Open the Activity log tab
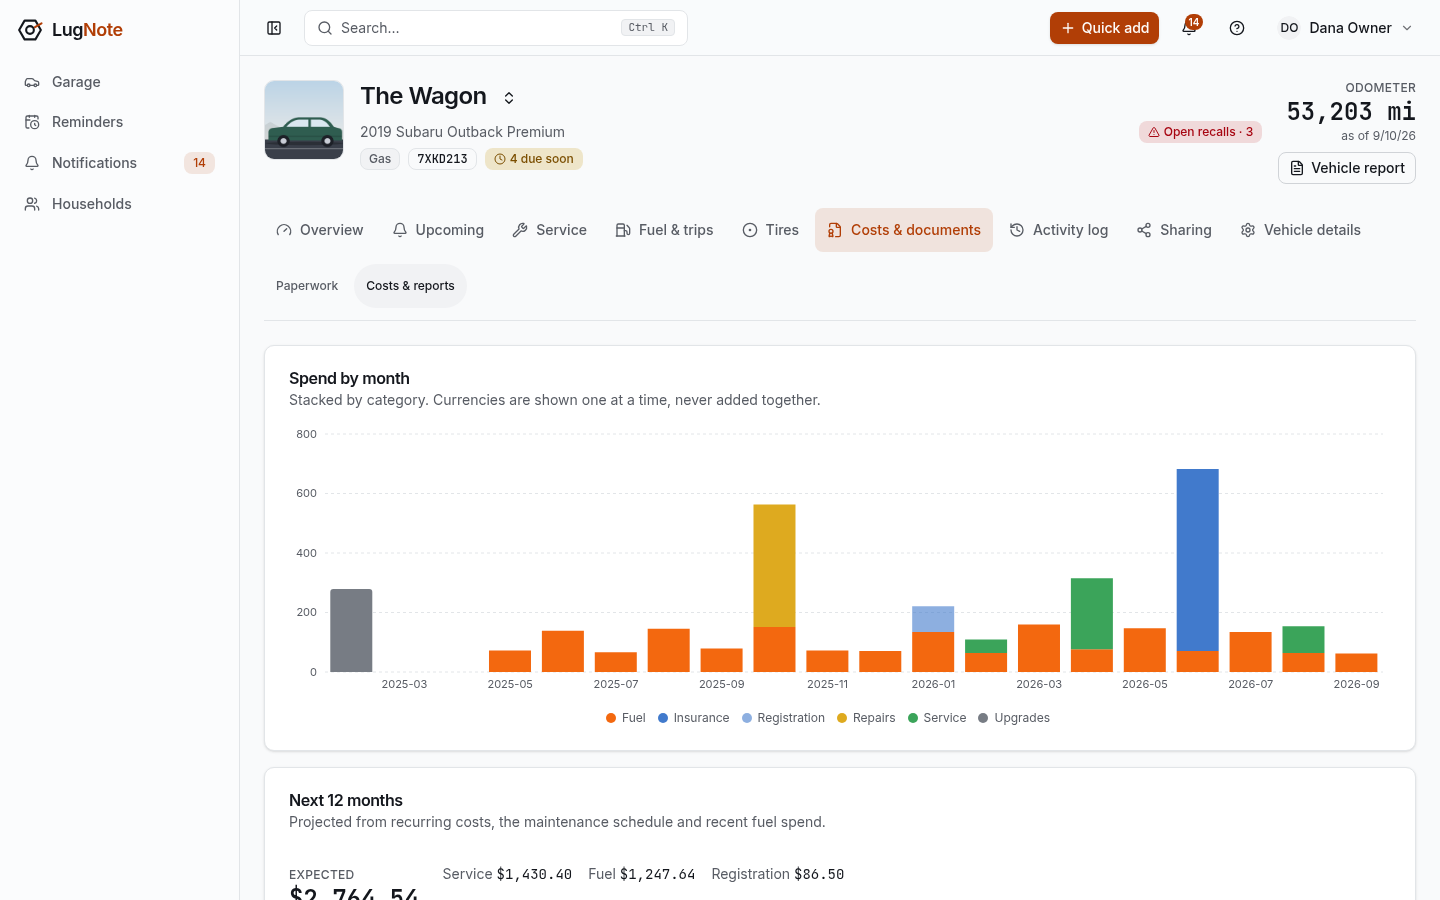 point(1059,230)
